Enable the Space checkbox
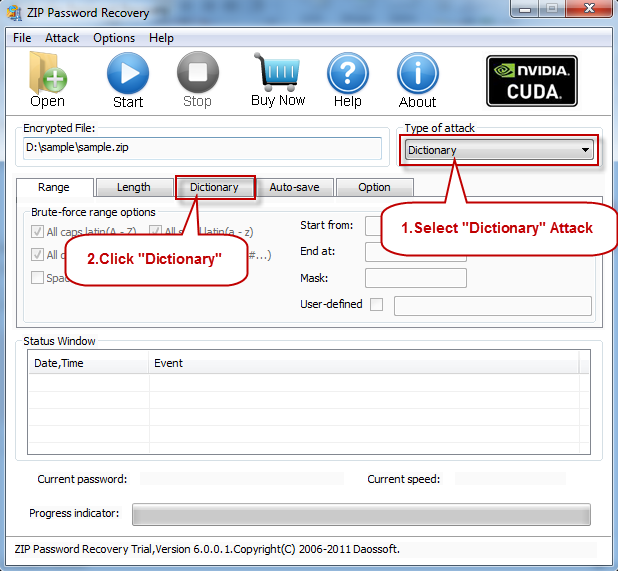The image size is (618, 571). [37, 277]
